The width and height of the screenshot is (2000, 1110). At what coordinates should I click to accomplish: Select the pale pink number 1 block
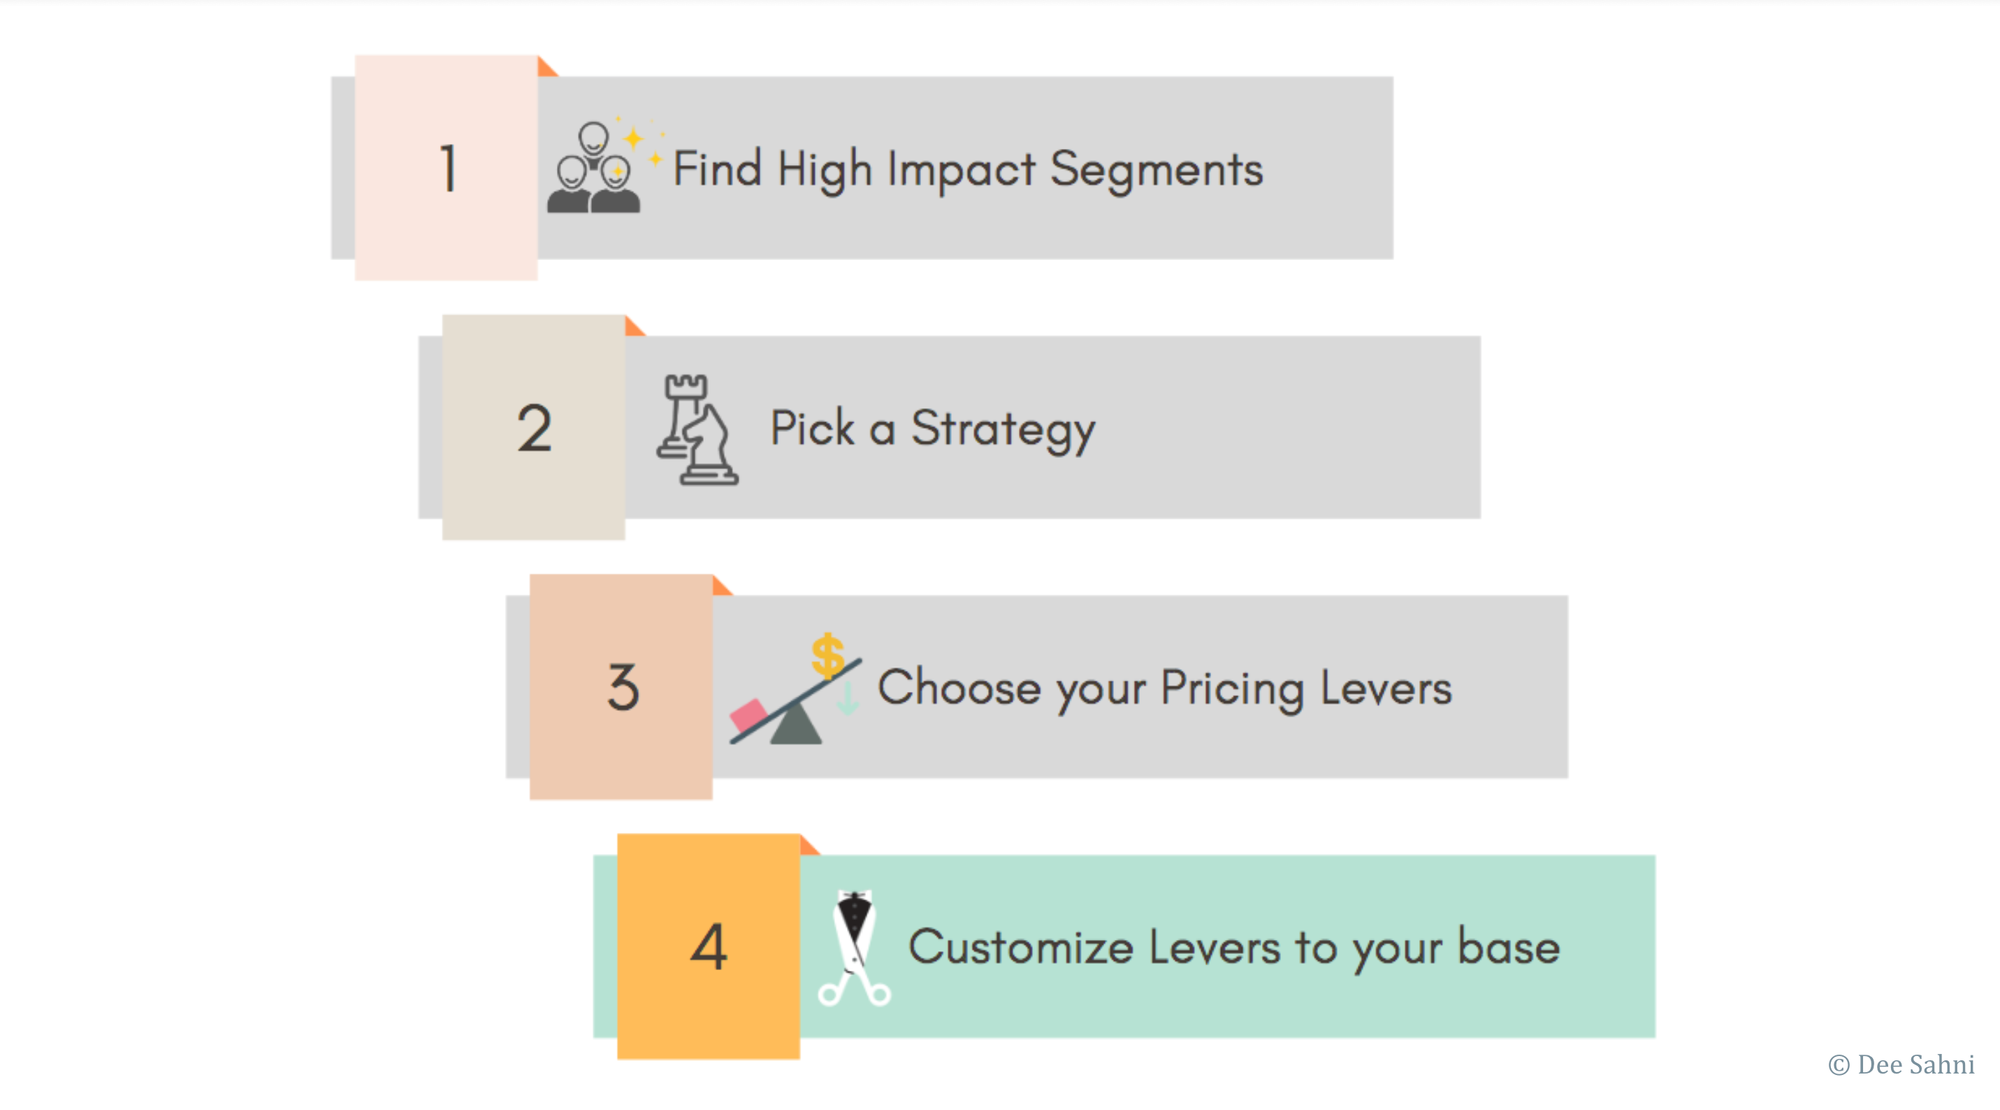(446, 168)
